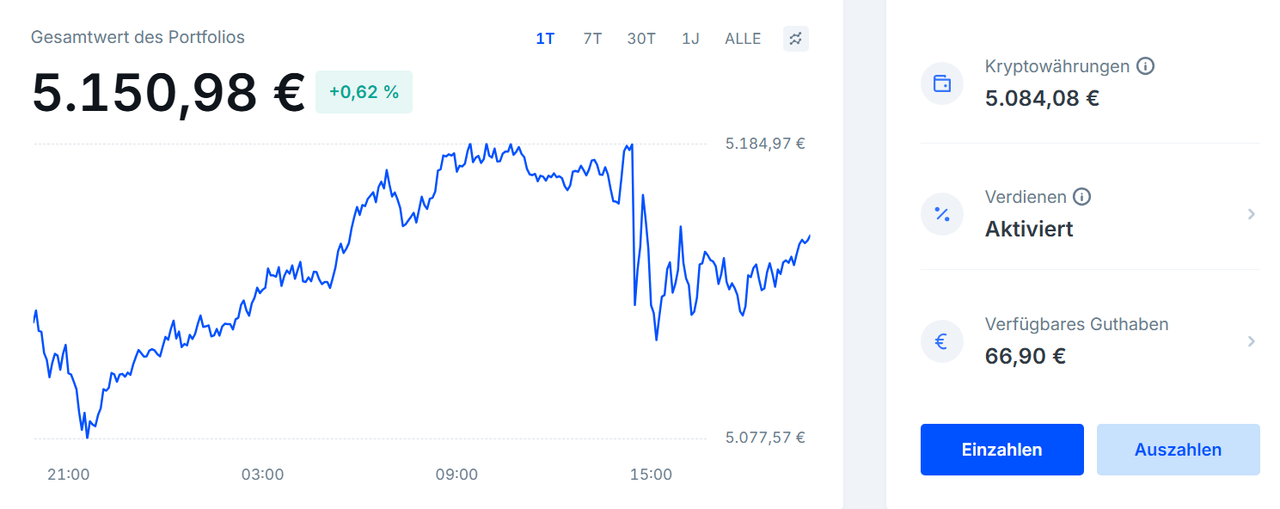Click the percent icon beside Verdienen
Image resolution: width=1280 pixels, height=509 pixels.
[x=941, y=214]
